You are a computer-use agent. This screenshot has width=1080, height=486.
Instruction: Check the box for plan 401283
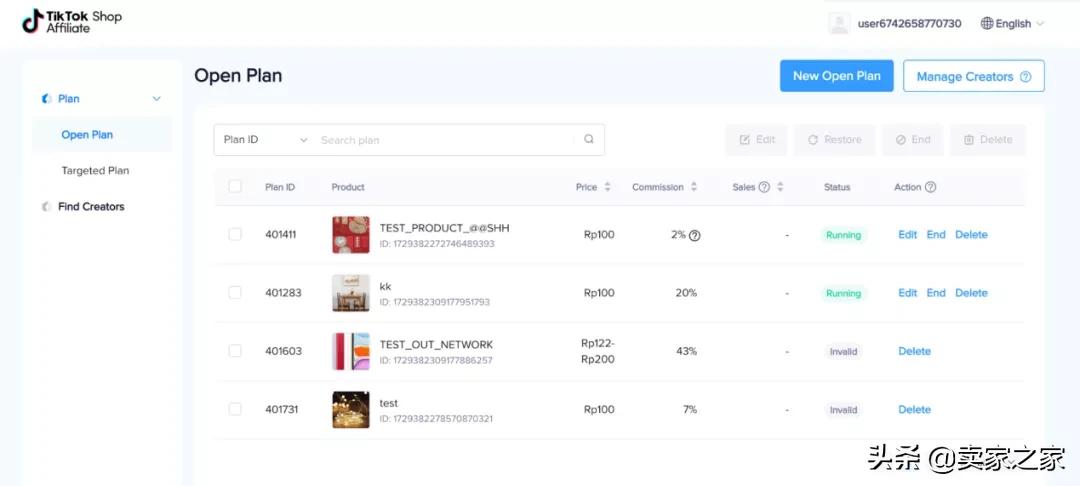tap(235, 293)
